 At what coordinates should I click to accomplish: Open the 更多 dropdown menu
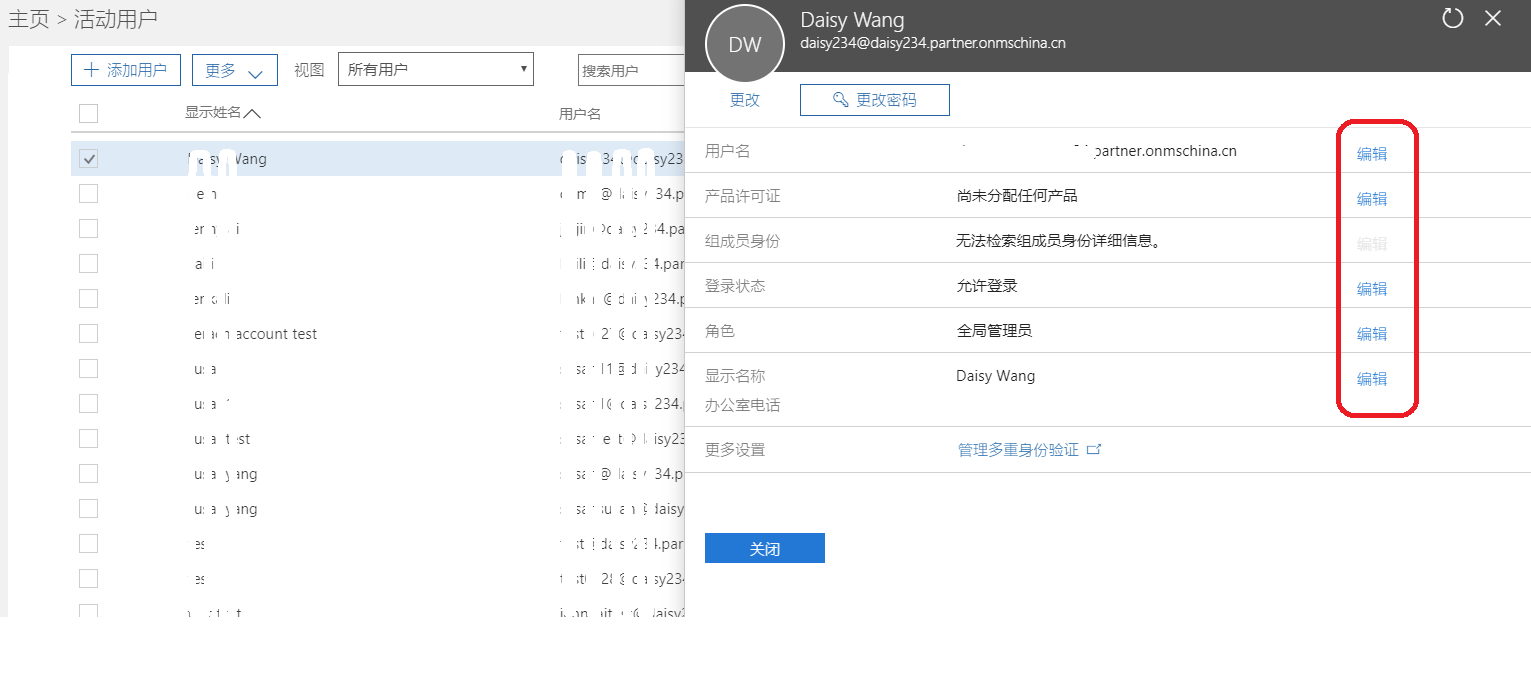(x=234, y=70)
